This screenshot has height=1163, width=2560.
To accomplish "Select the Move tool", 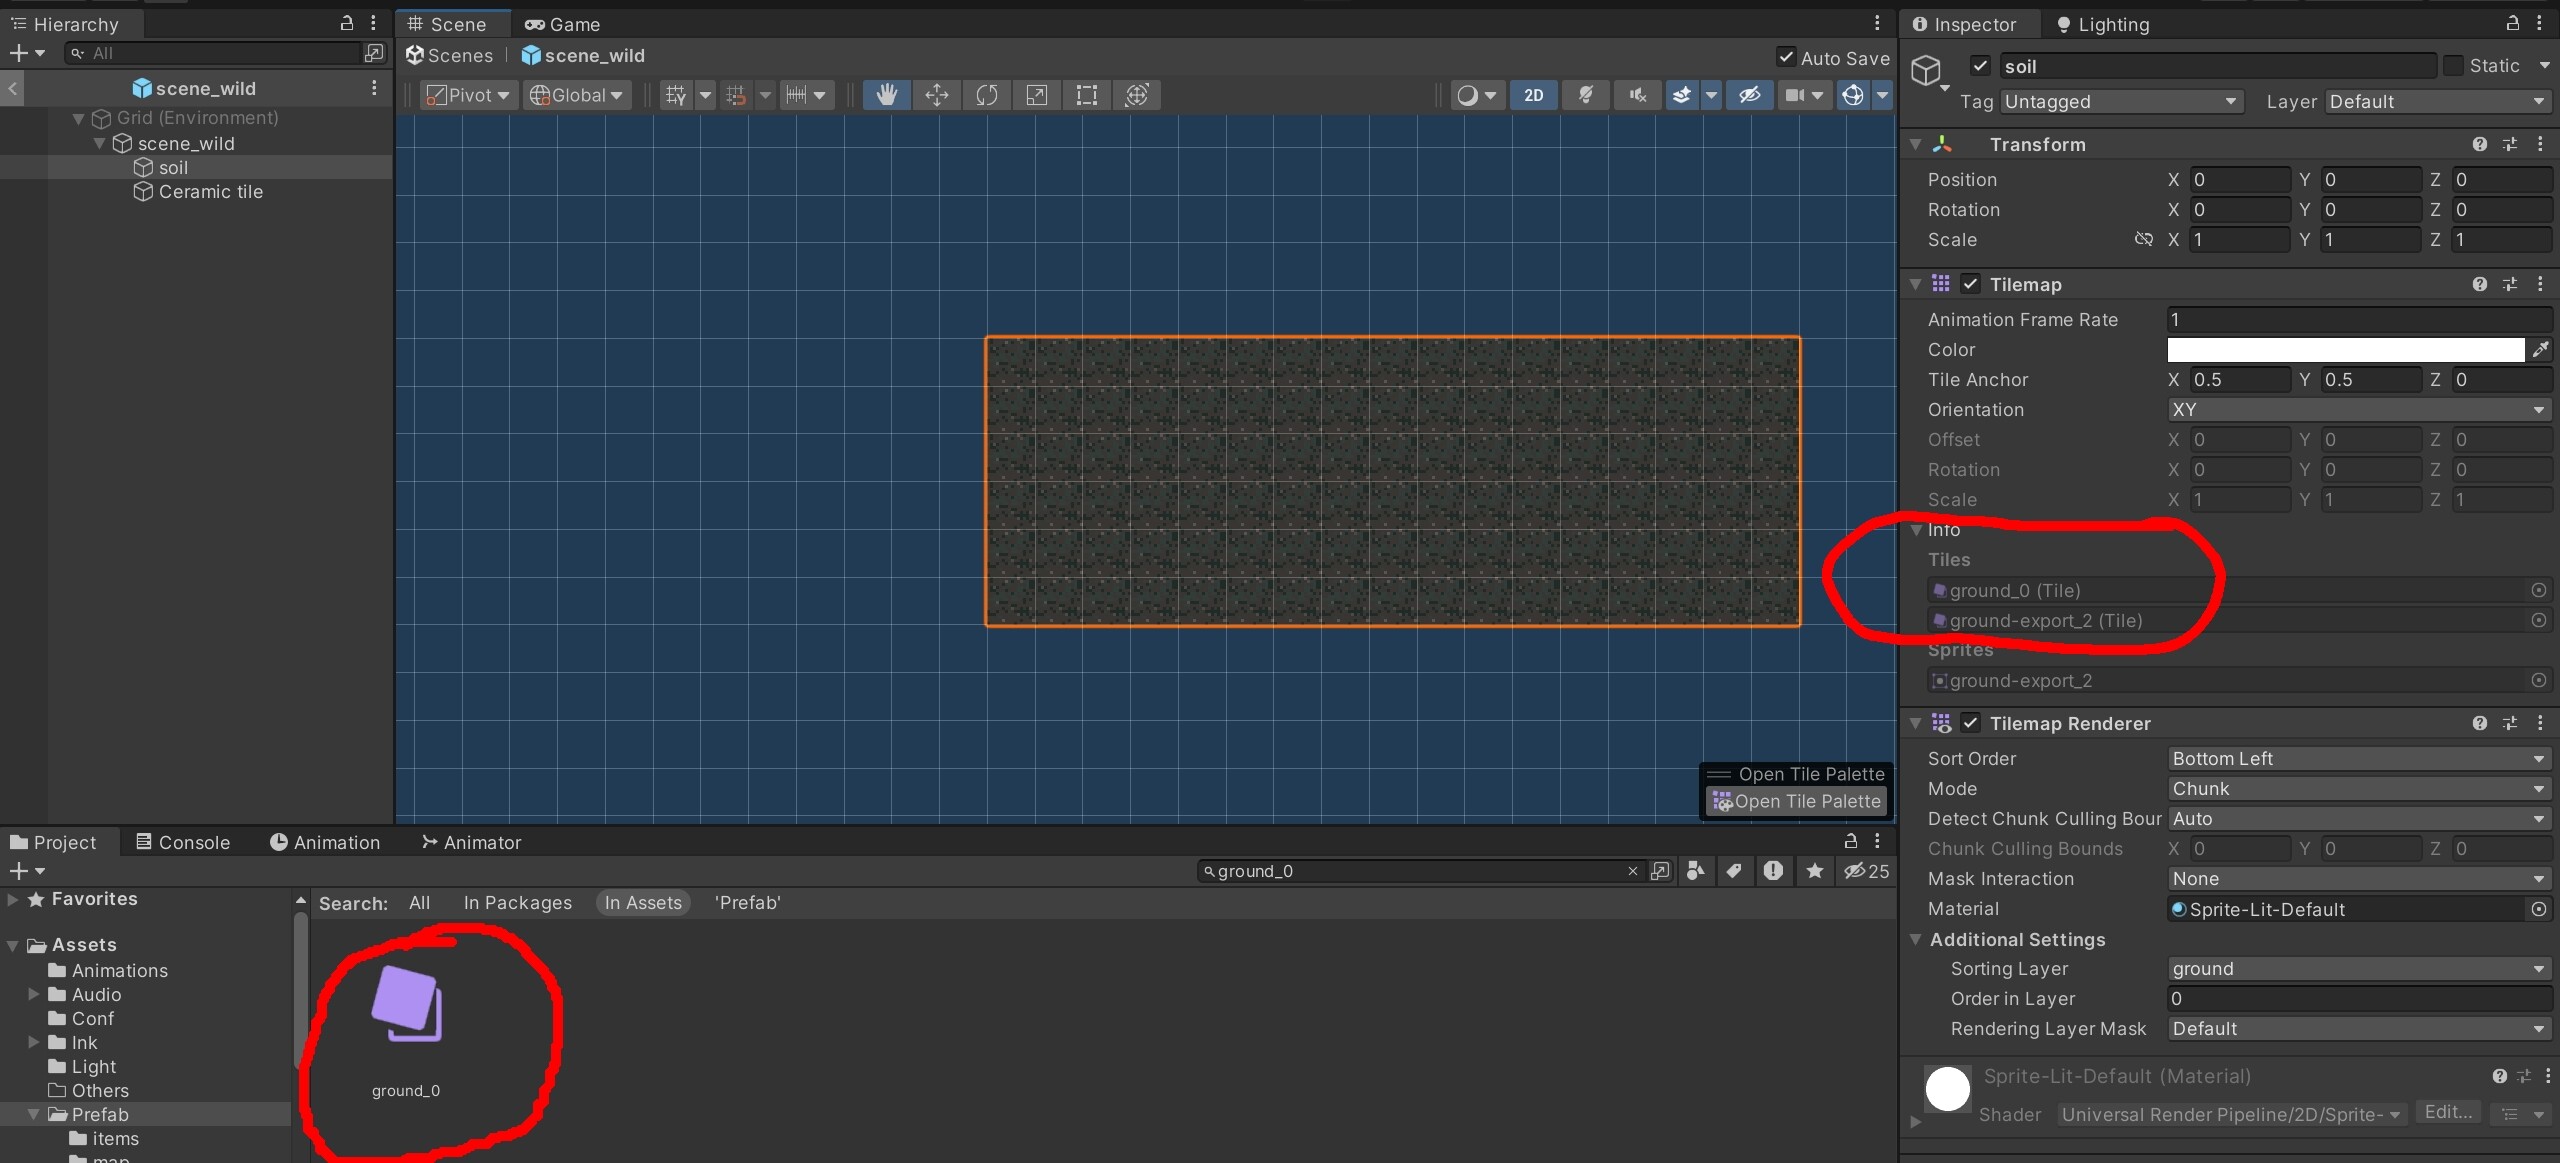I will 936,94.
